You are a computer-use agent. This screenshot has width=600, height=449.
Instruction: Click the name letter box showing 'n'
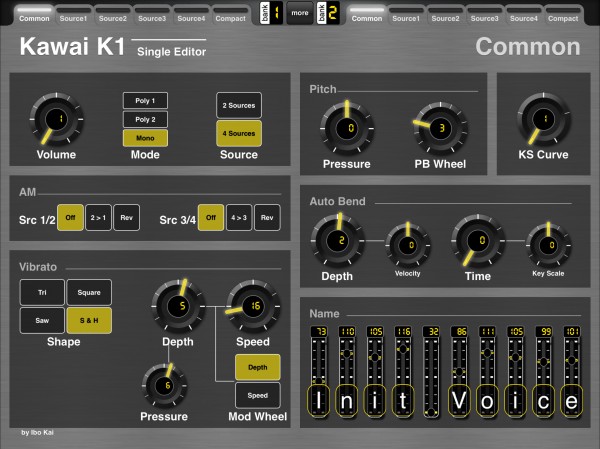[347, 401]
